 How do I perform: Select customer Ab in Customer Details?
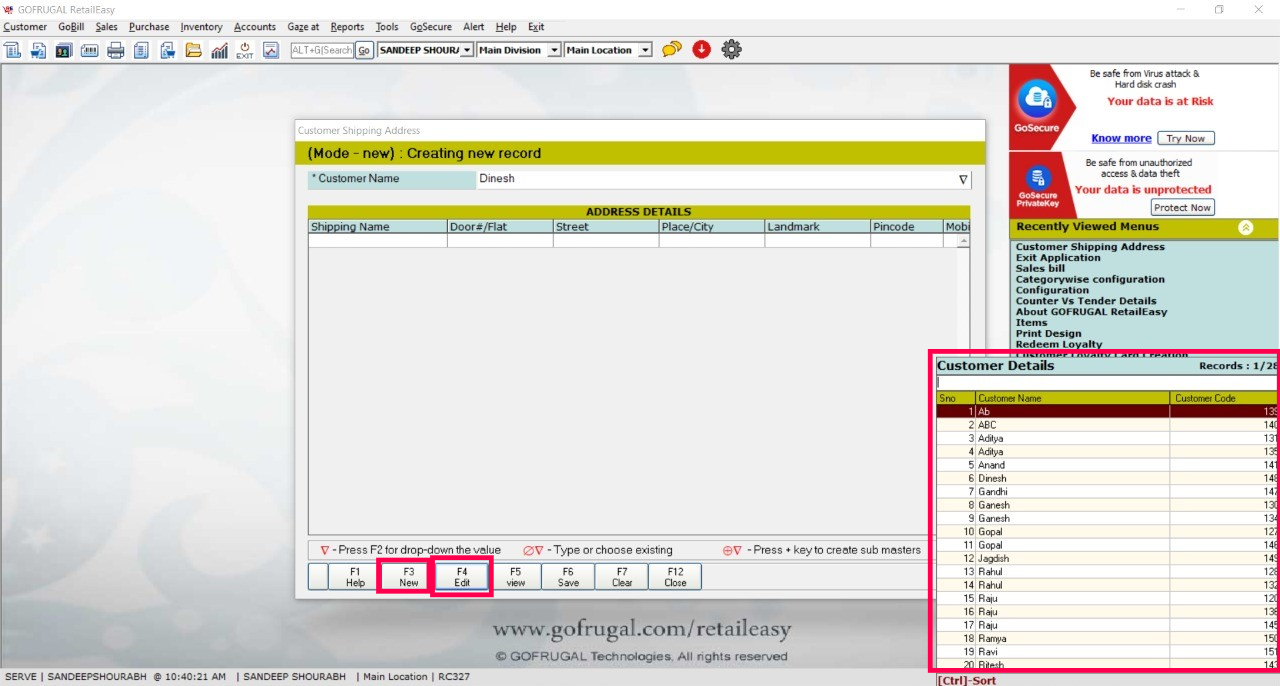click(x=1107, y=411)
